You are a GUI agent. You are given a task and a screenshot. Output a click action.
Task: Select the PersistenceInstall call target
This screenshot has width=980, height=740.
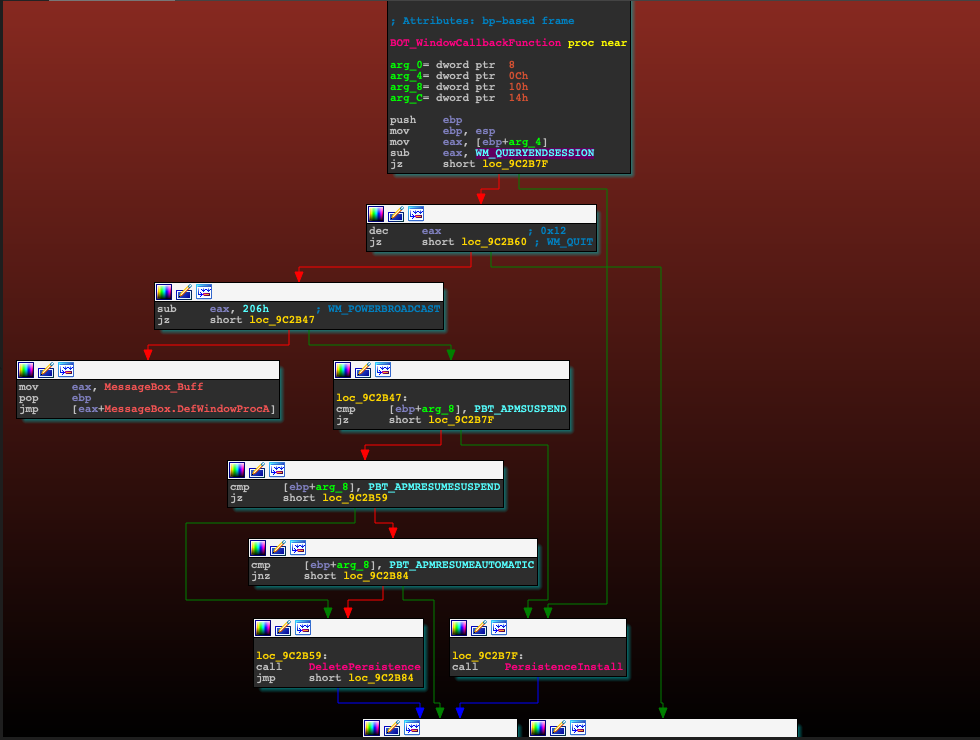(563, 667)
